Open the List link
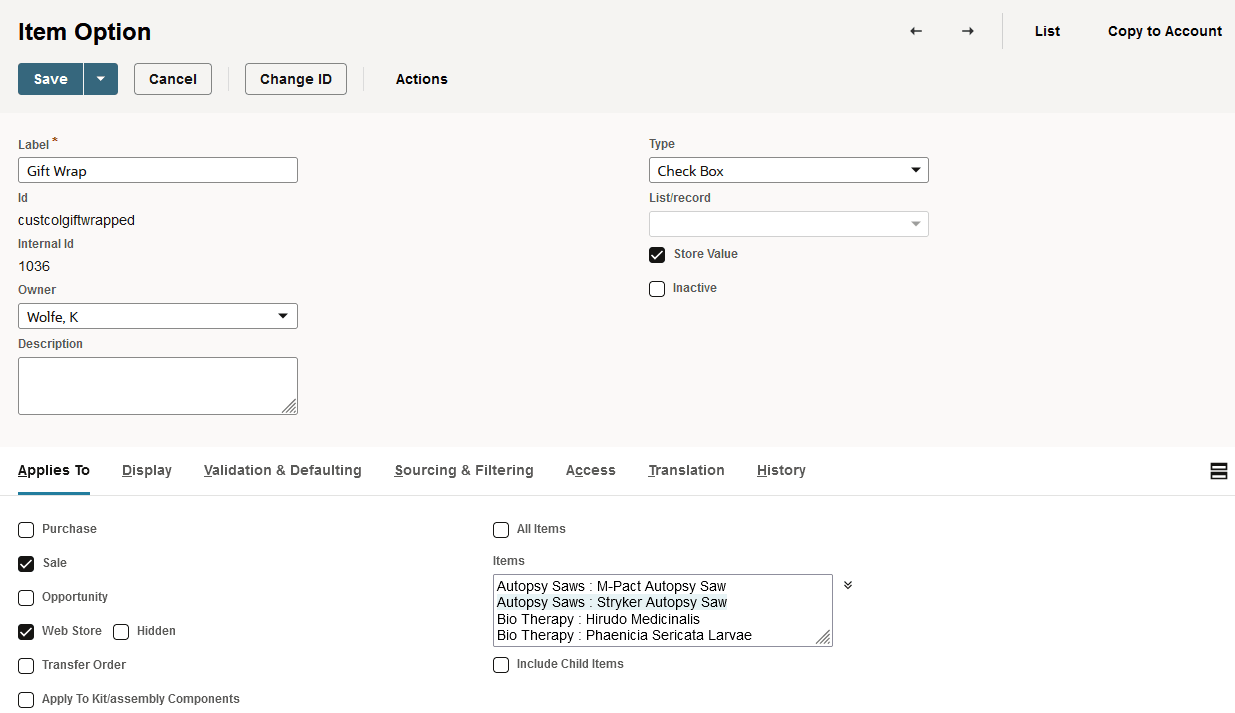The image size is (1235, 713). (1047, 31)
